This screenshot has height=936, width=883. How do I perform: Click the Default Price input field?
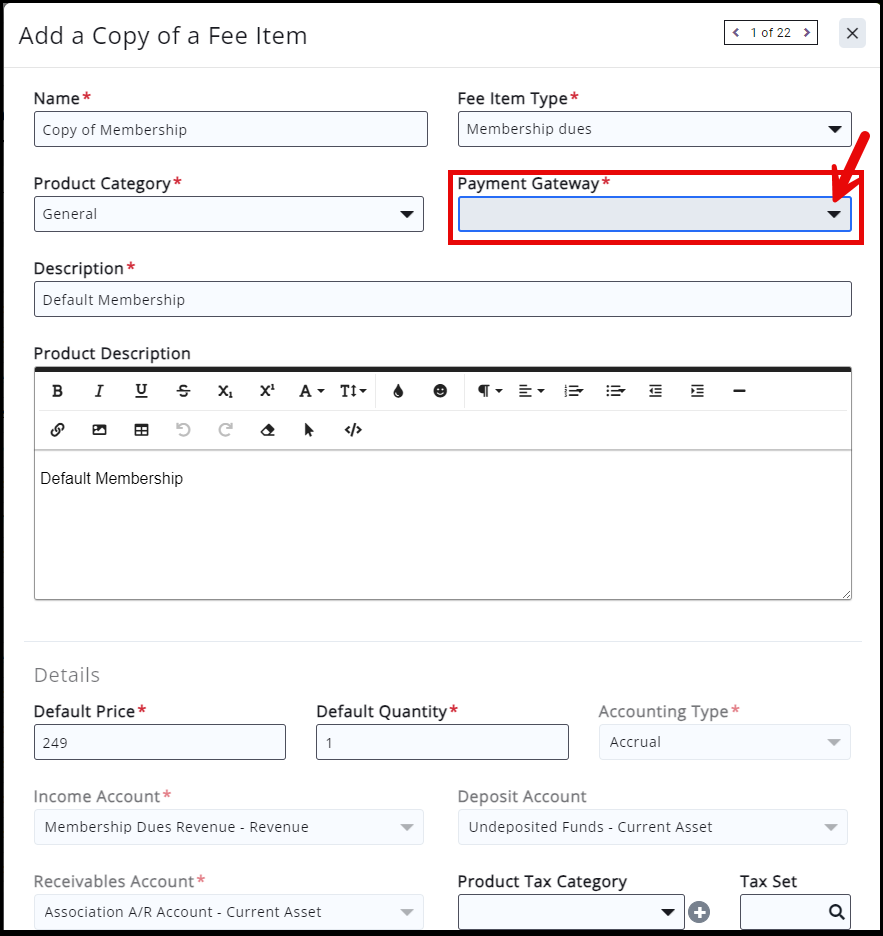(x=159, y=742)
